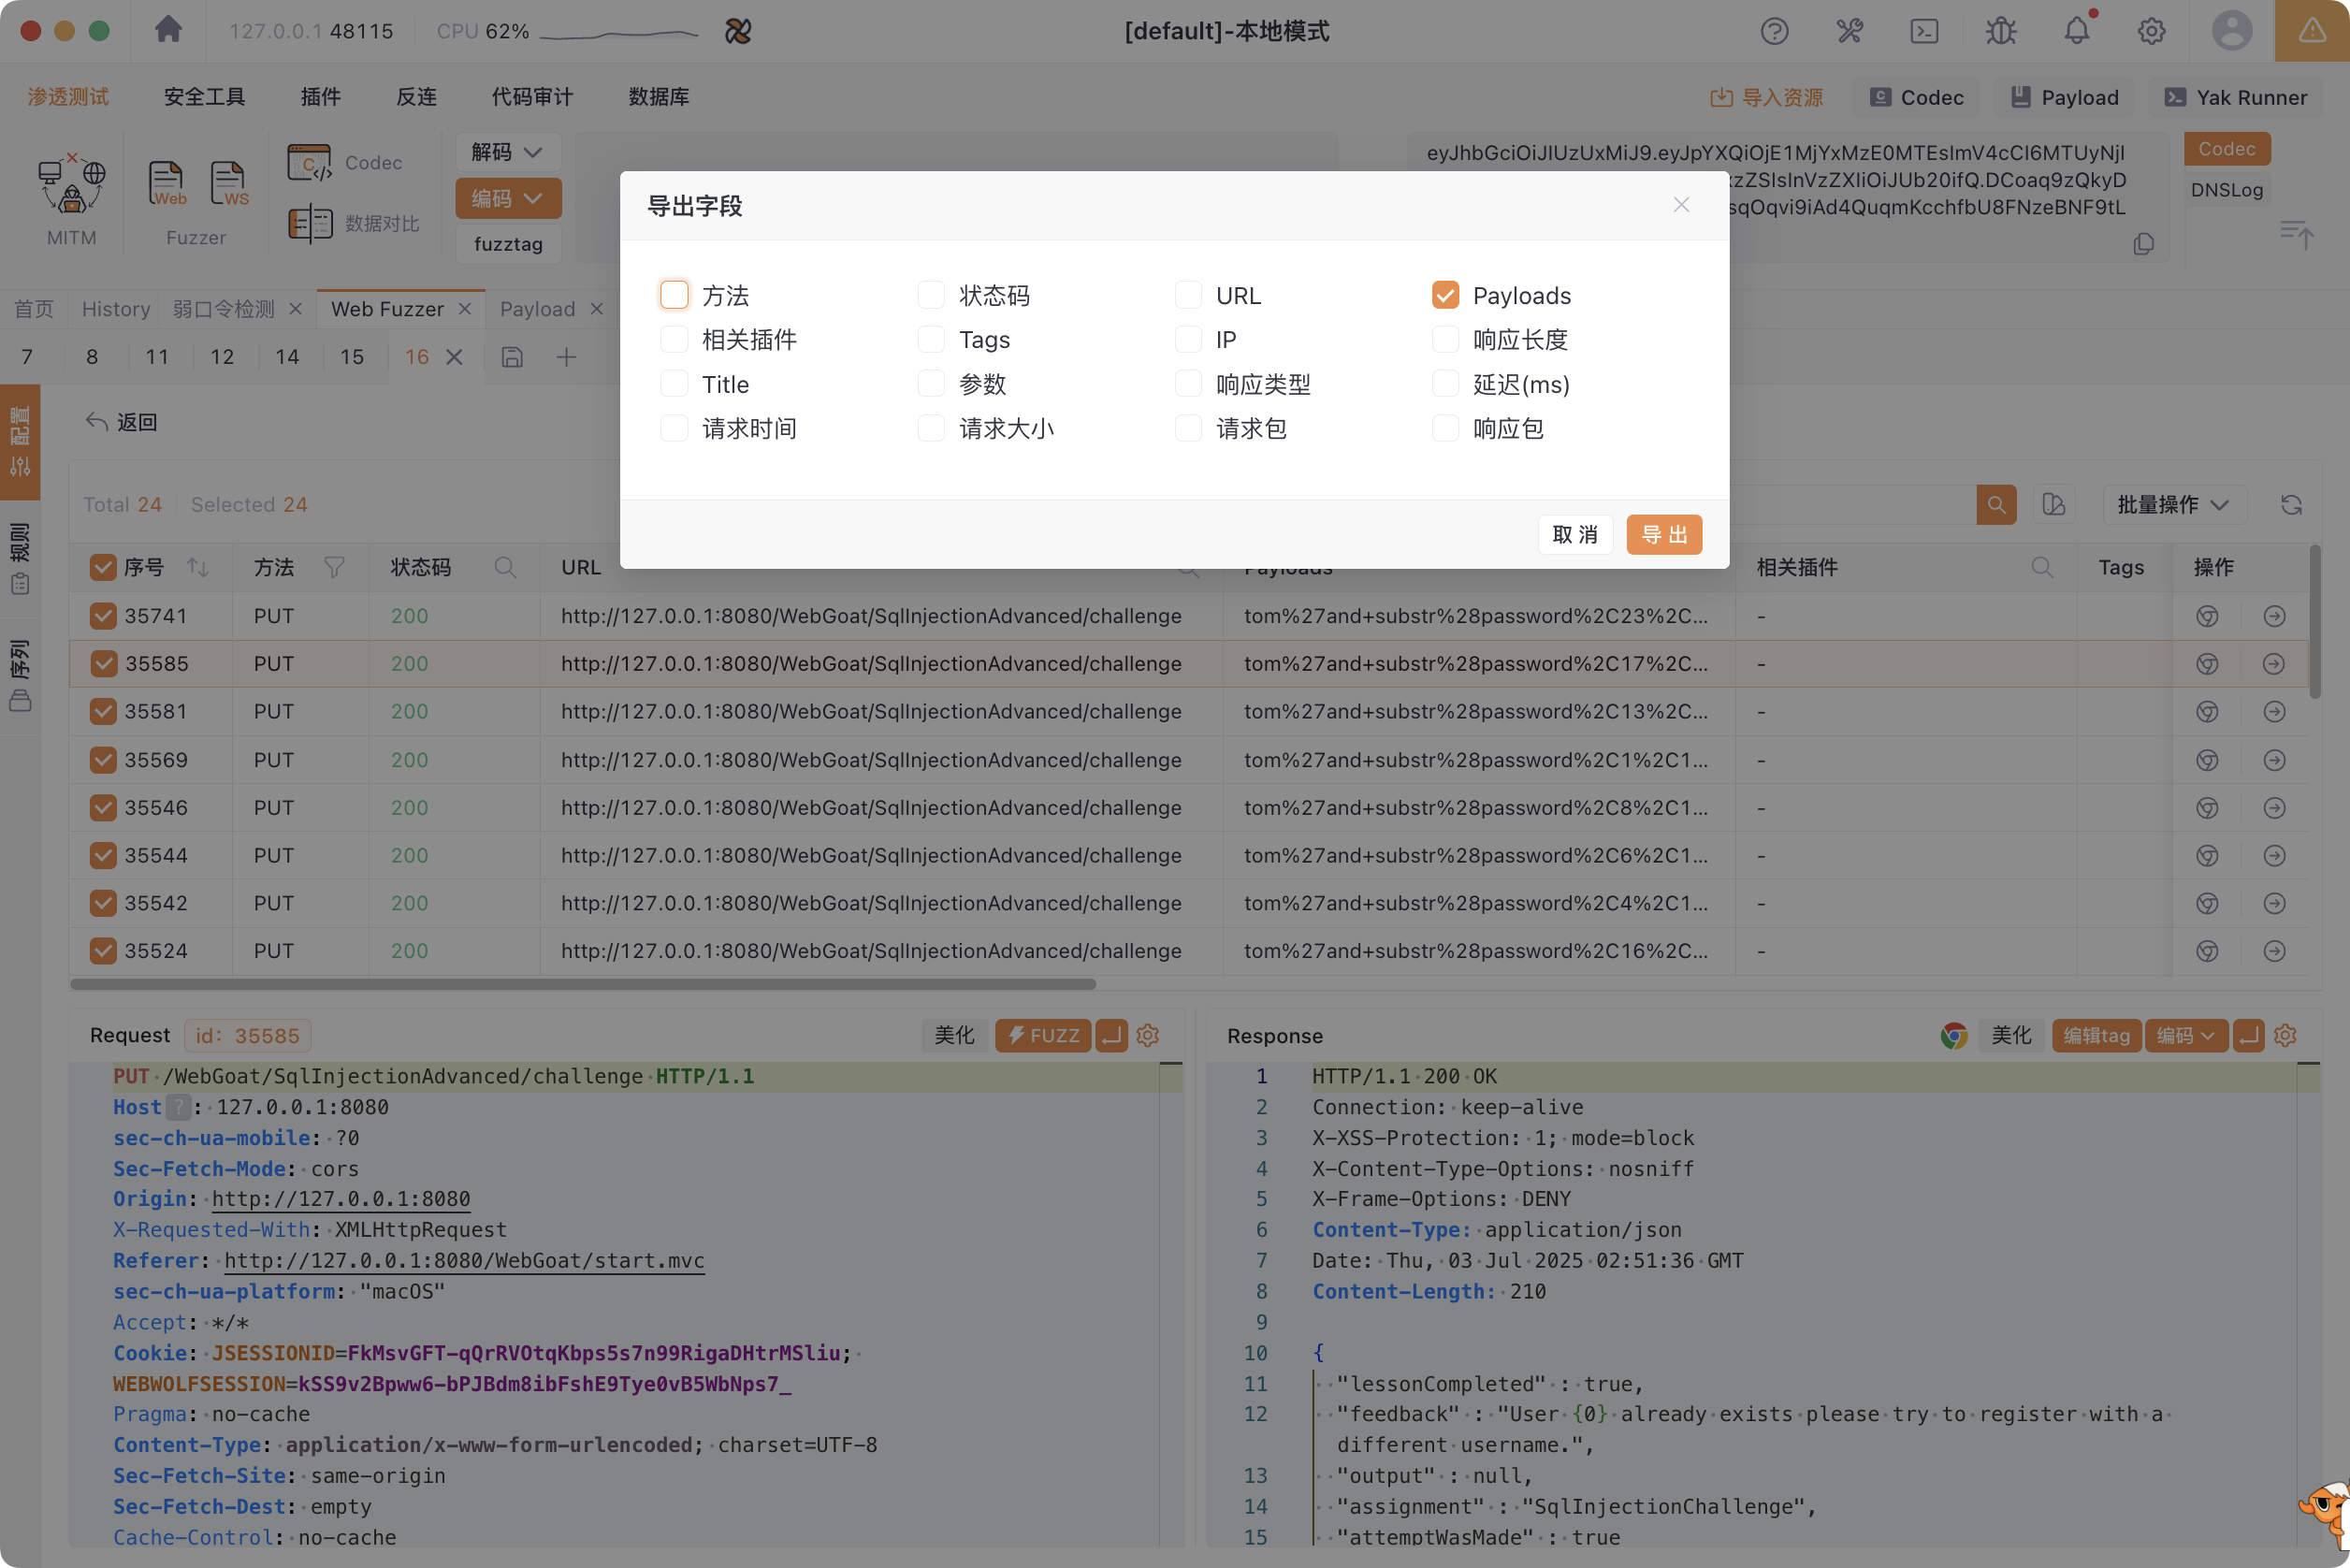2350x1568 pixels.
Task: Expand the 解码 decode dropdown
Action: tap(508, 152)
